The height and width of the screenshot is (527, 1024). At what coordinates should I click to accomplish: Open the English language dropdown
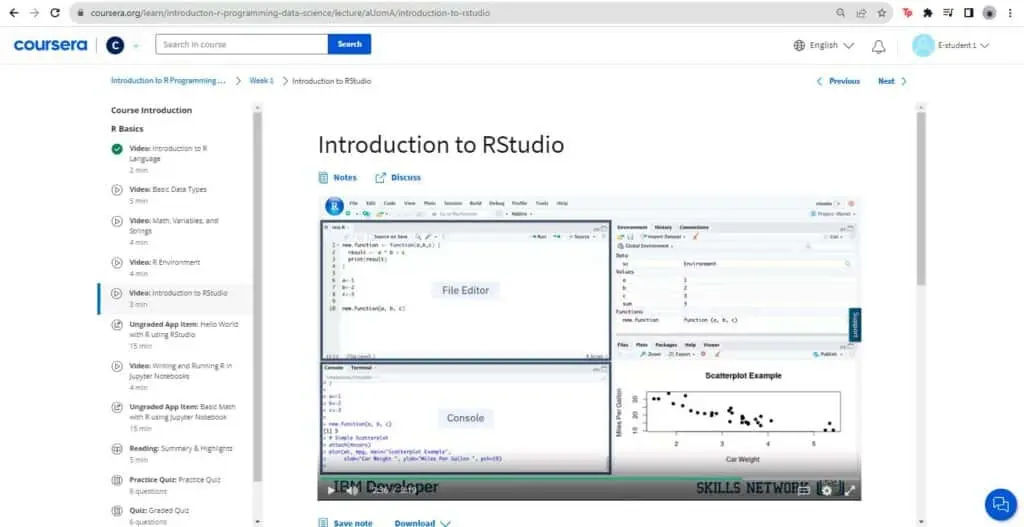coord(824,45)
